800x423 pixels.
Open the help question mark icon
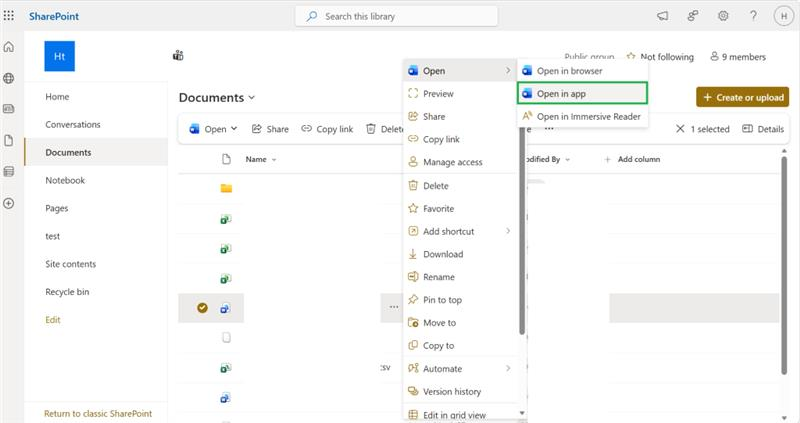tap(753, 16)
